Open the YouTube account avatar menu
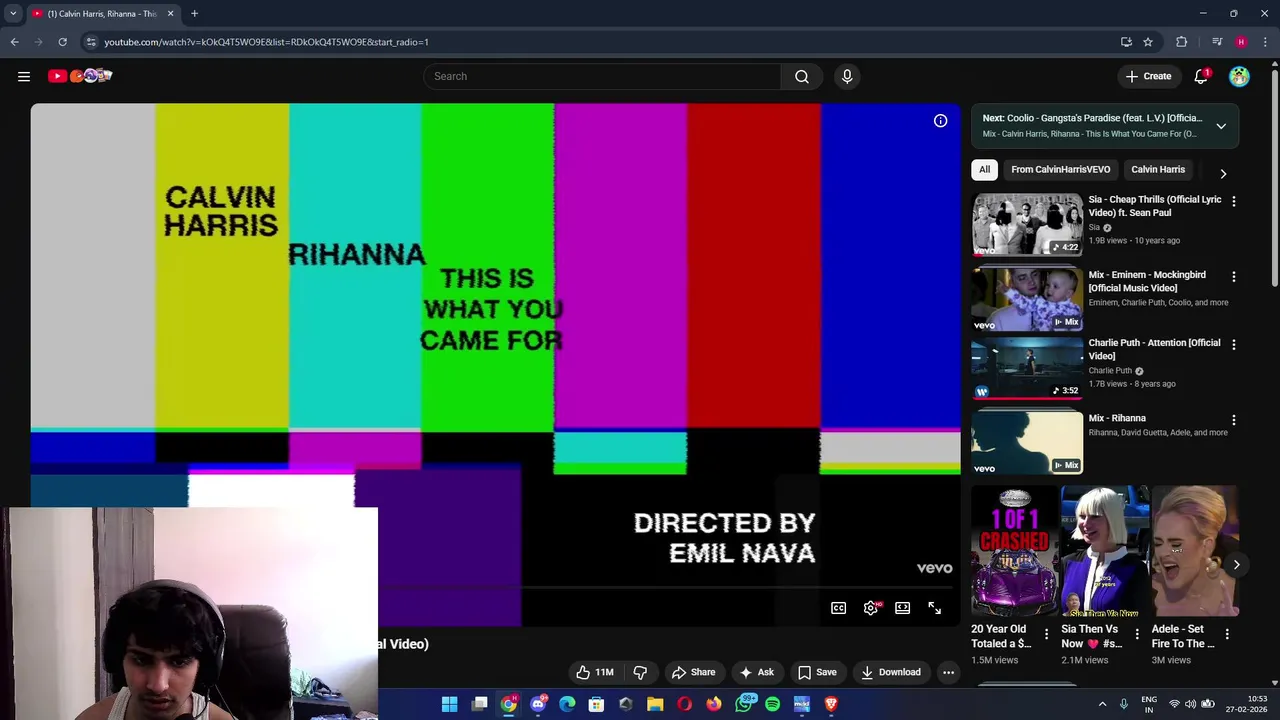 [1239, 76]
